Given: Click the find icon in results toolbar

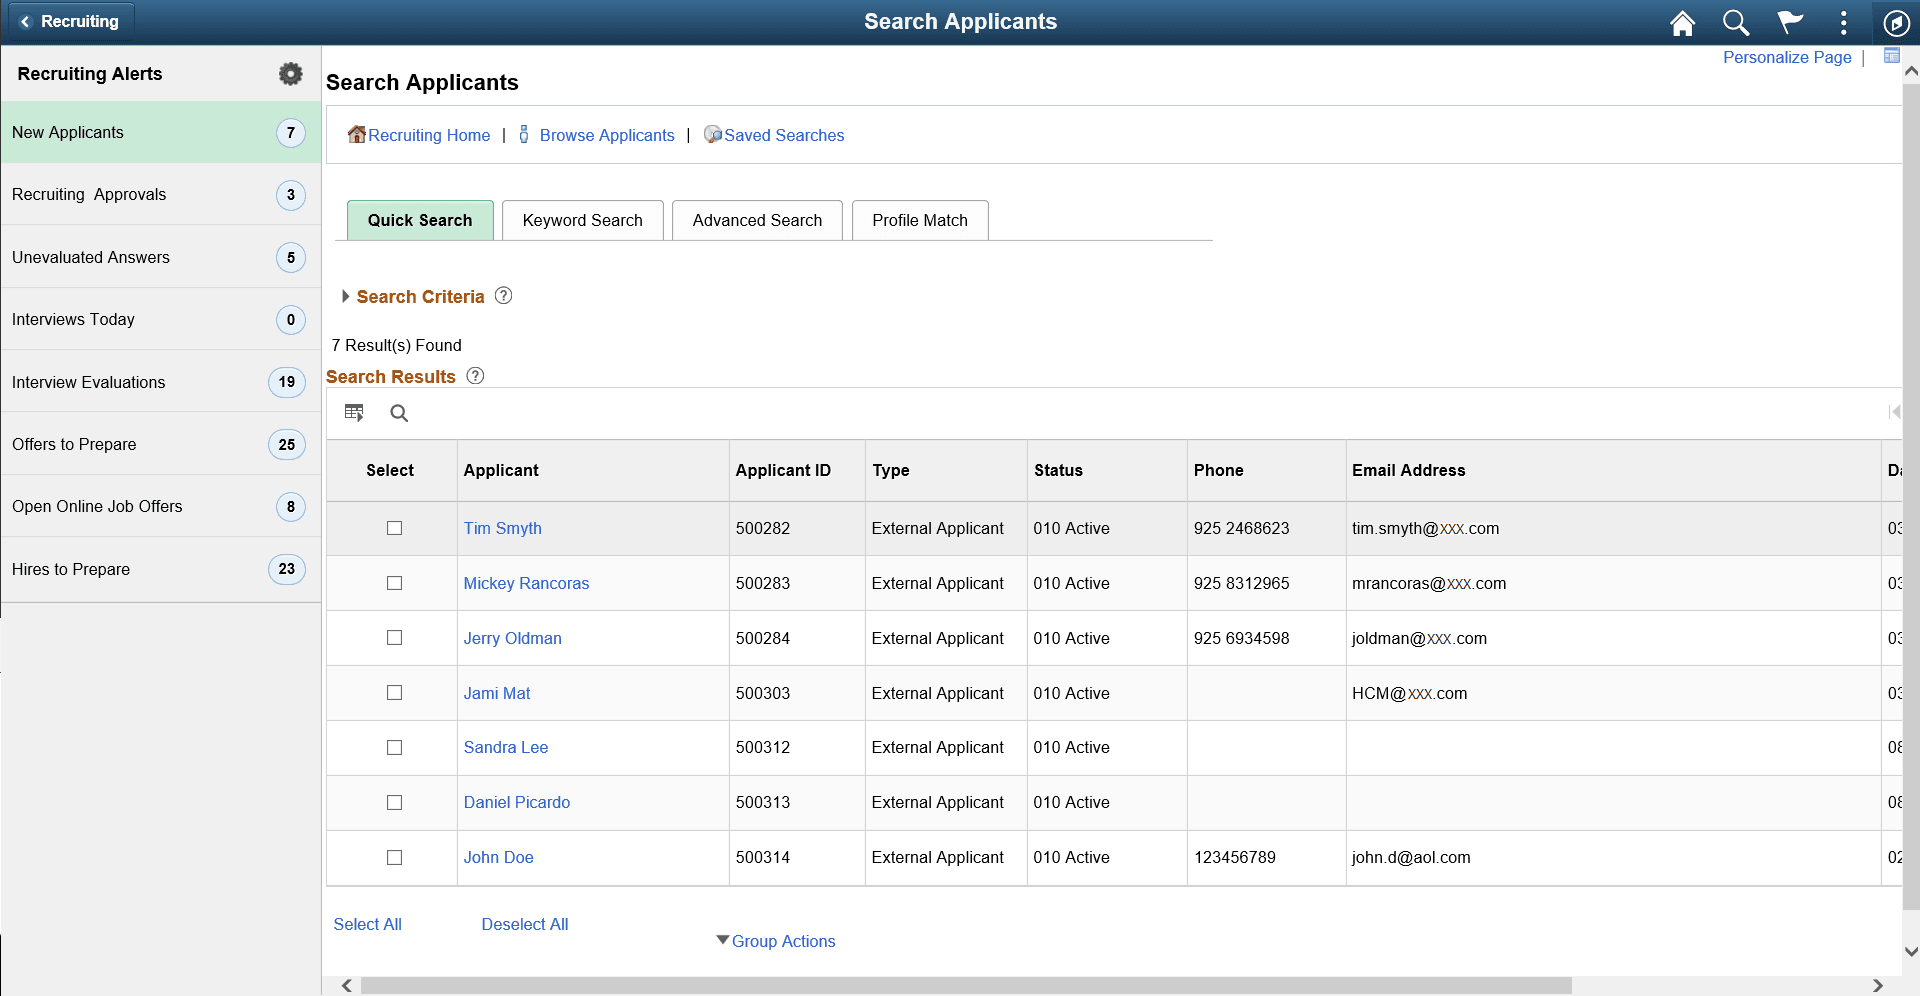Looking at the screenshot, I should pyautogui.click(x=399, y=413).
